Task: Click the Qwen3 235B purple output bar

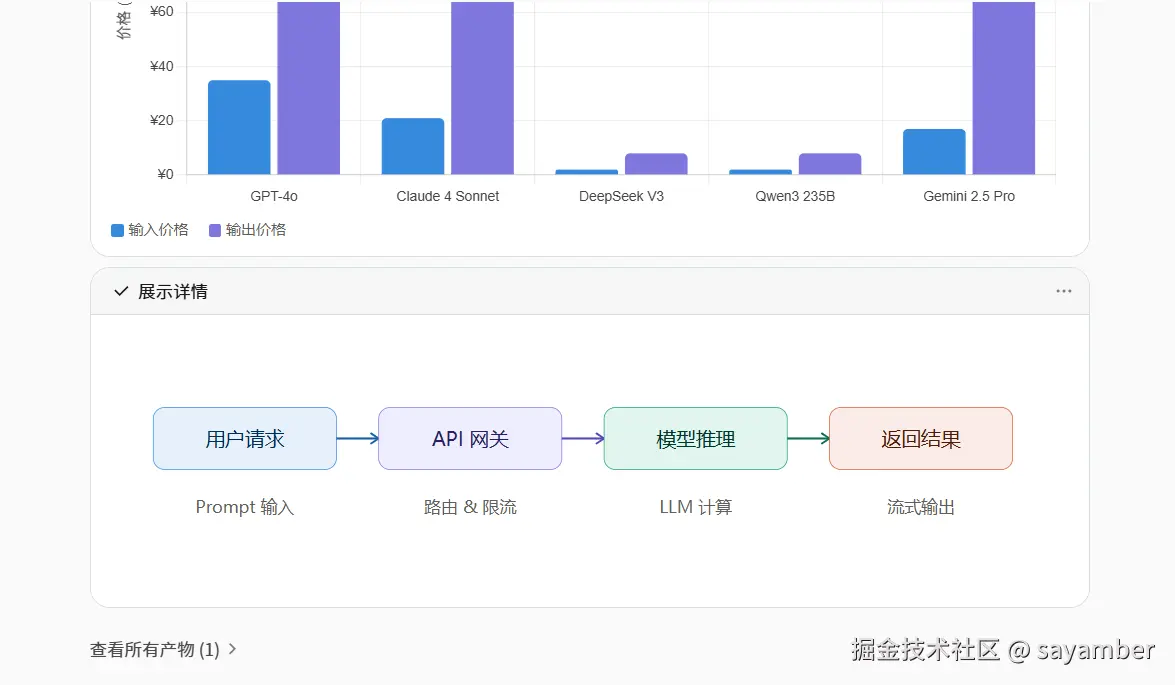Action: click(830, 164)
